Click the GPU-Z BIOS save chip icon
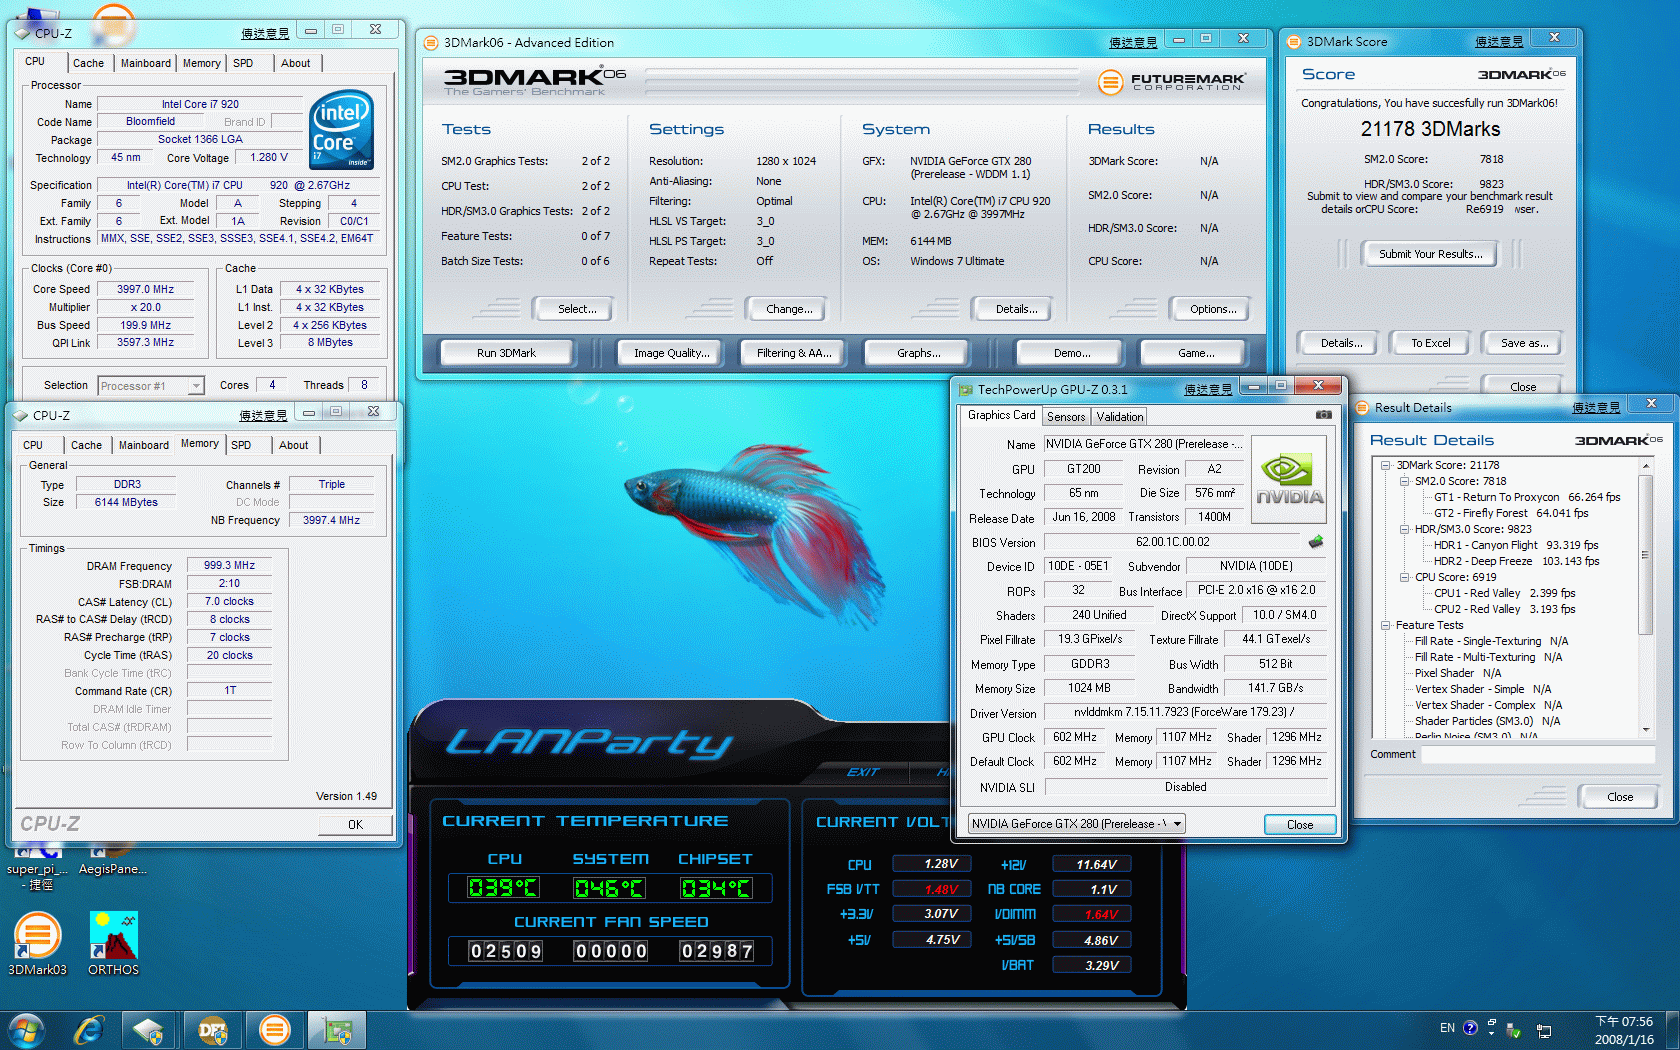The height and width of the screenshot is (1050, 1680). 1316,542
